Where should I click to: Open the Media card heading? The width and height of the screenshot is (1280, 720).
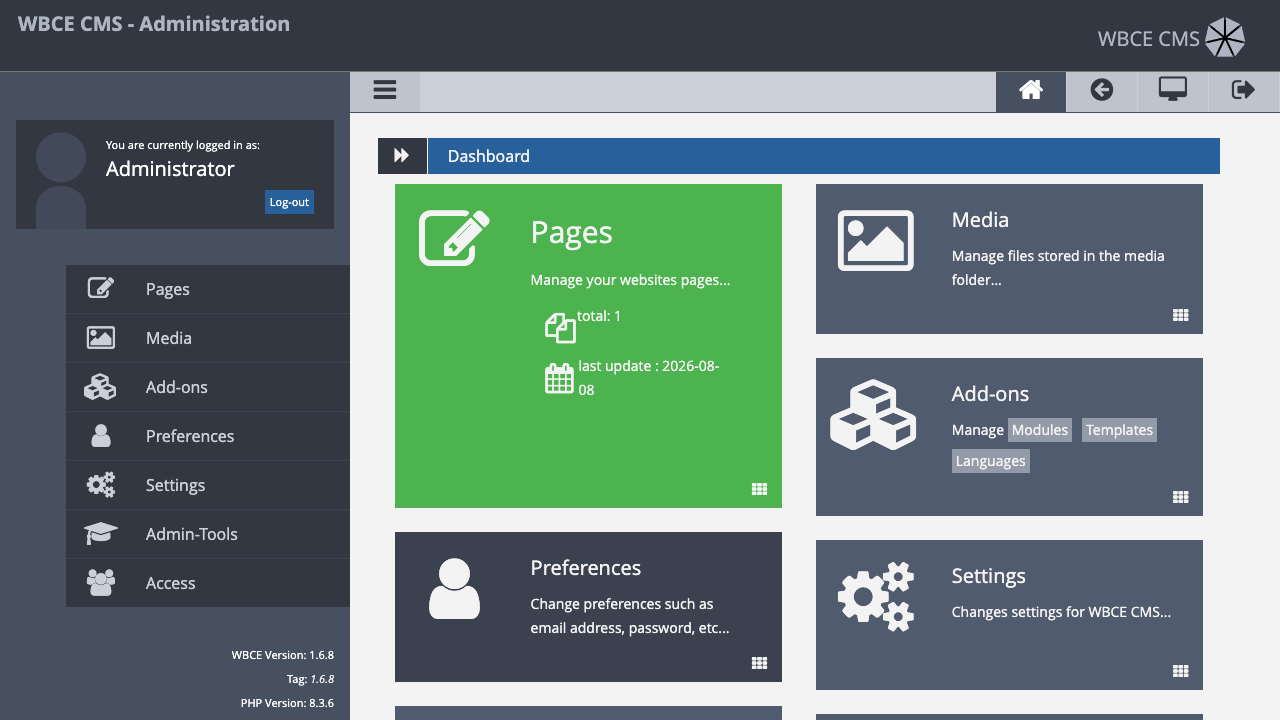tap(980, 220)
